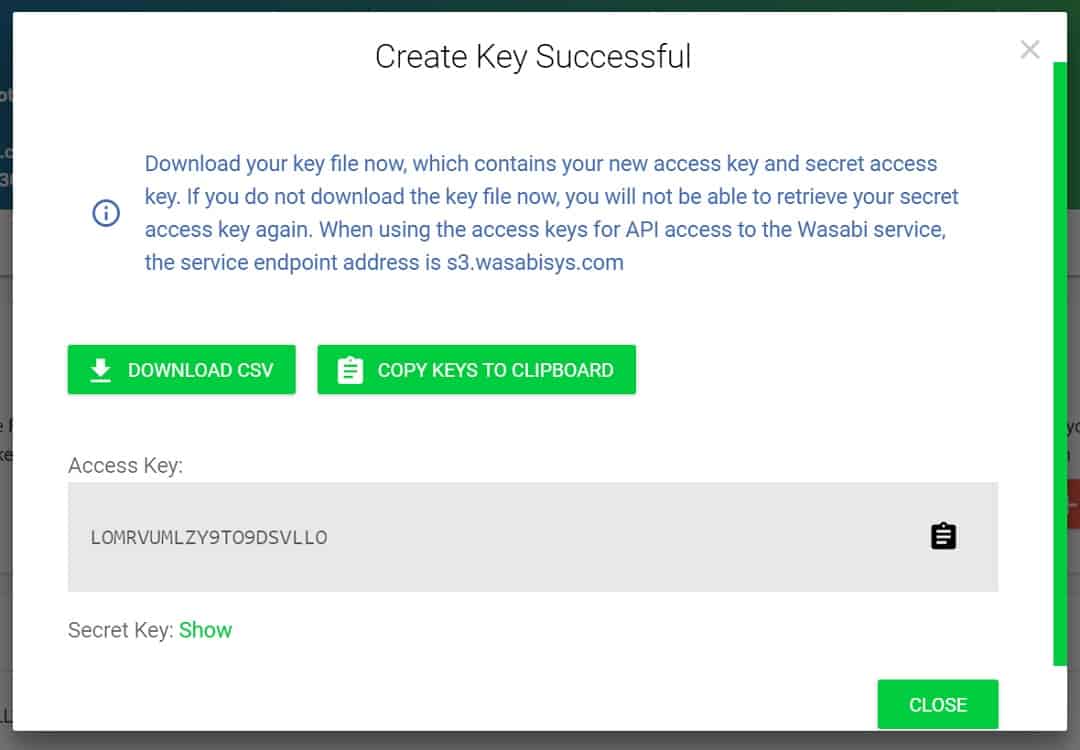Click the green CLOSE button

(x=937, y=704)
